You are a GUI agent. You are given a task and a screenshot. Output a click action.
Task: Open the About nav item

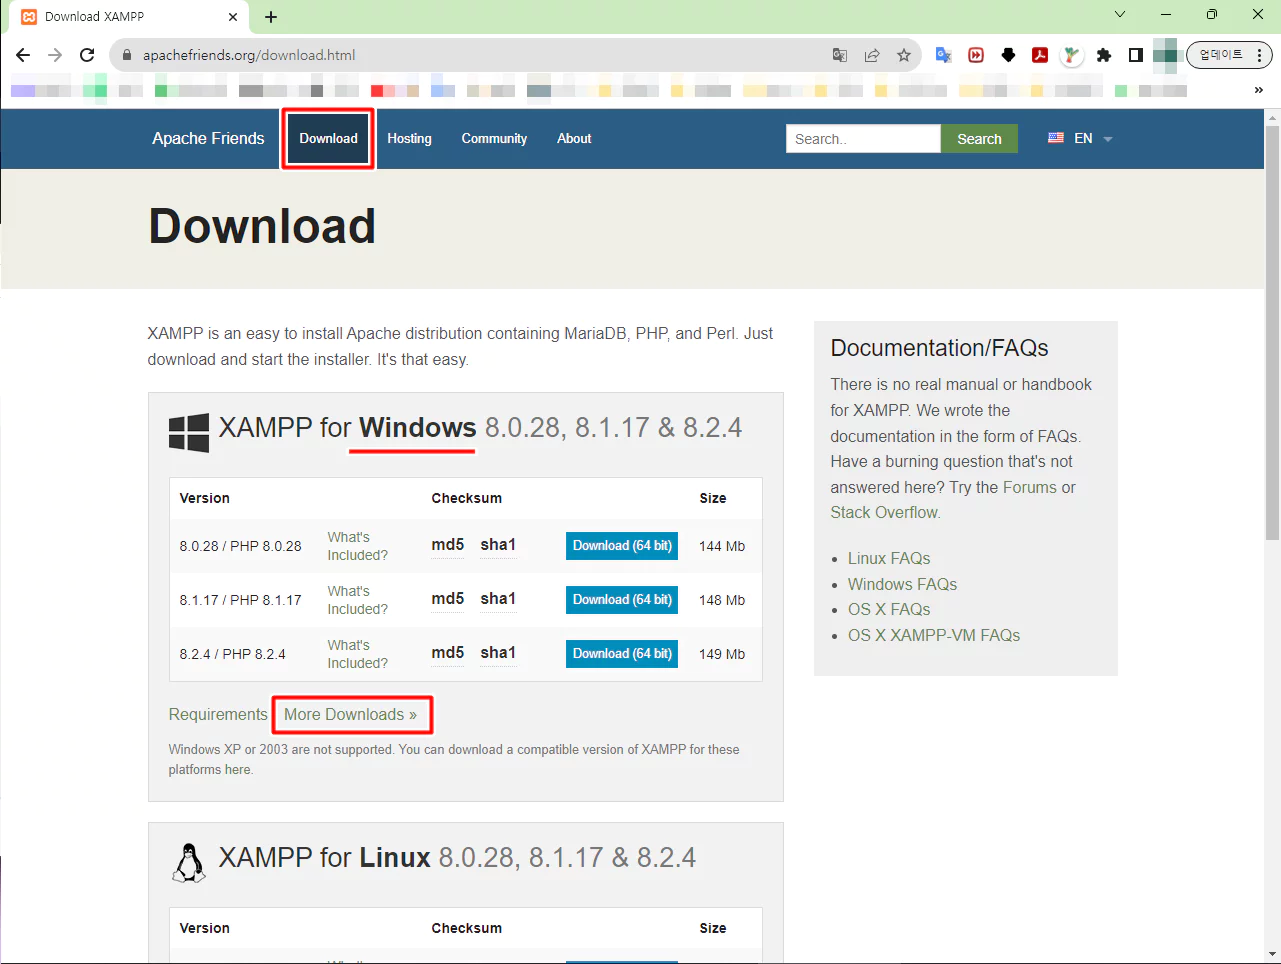[x=574, y=139]
